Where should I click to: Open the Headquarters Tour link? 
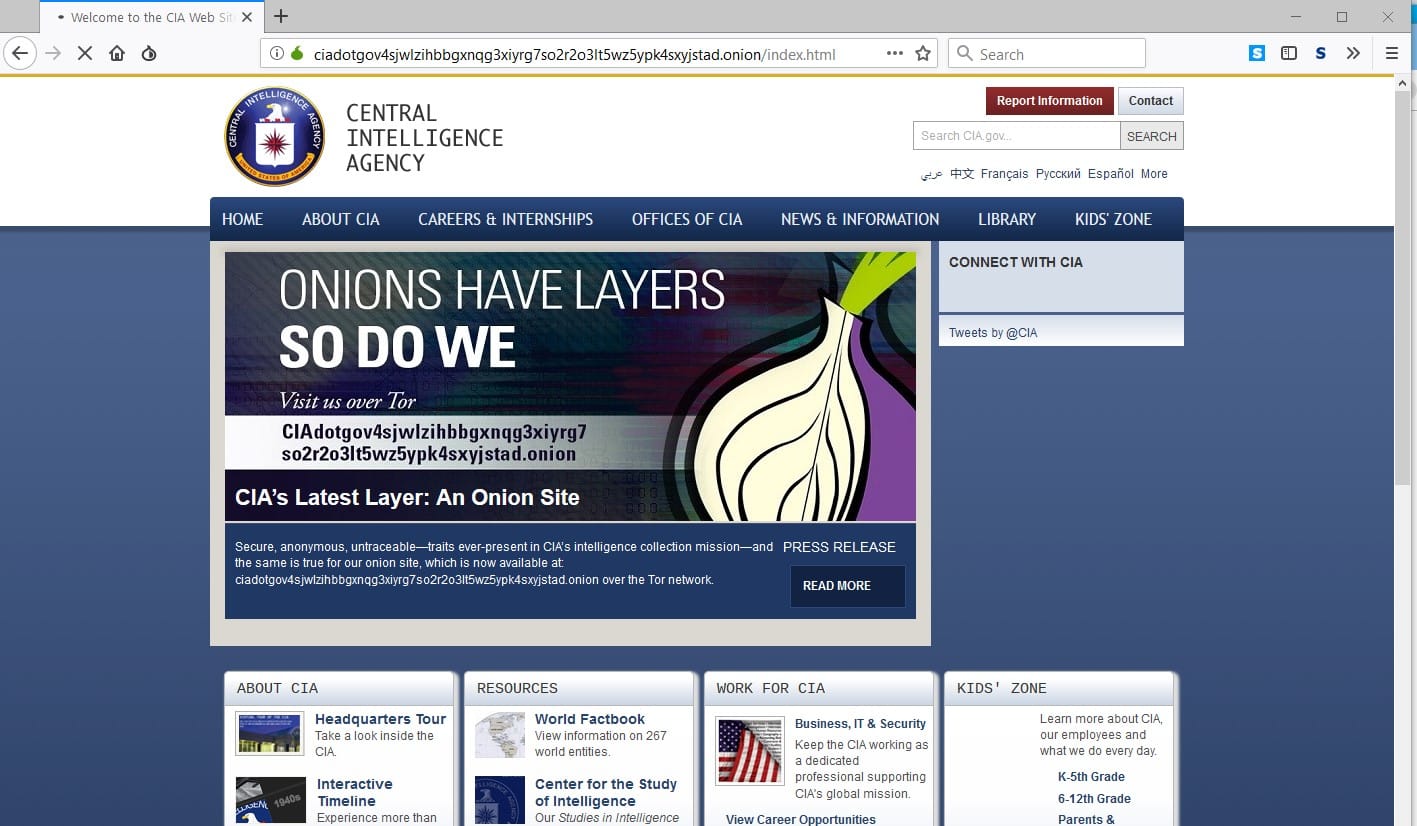(x=380, y=719)
